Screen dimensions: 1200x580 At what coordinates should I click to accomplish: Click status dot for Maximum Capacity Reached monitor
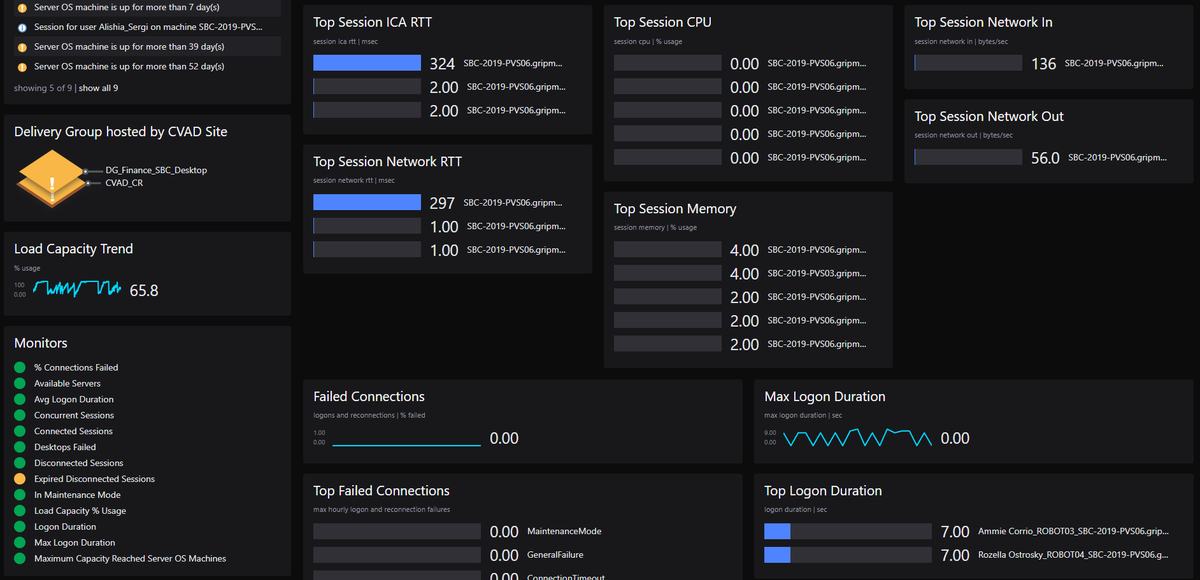19,558
